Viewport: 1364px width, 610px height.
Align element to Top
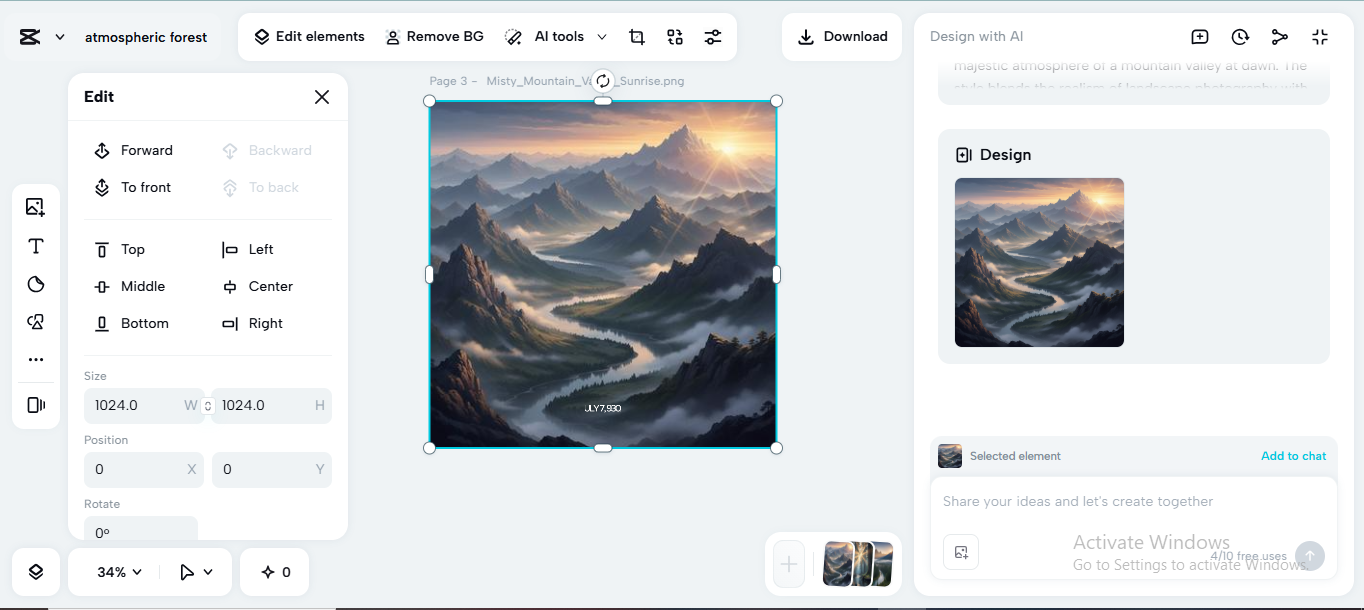pyautogui.click(x=119, y=249)
